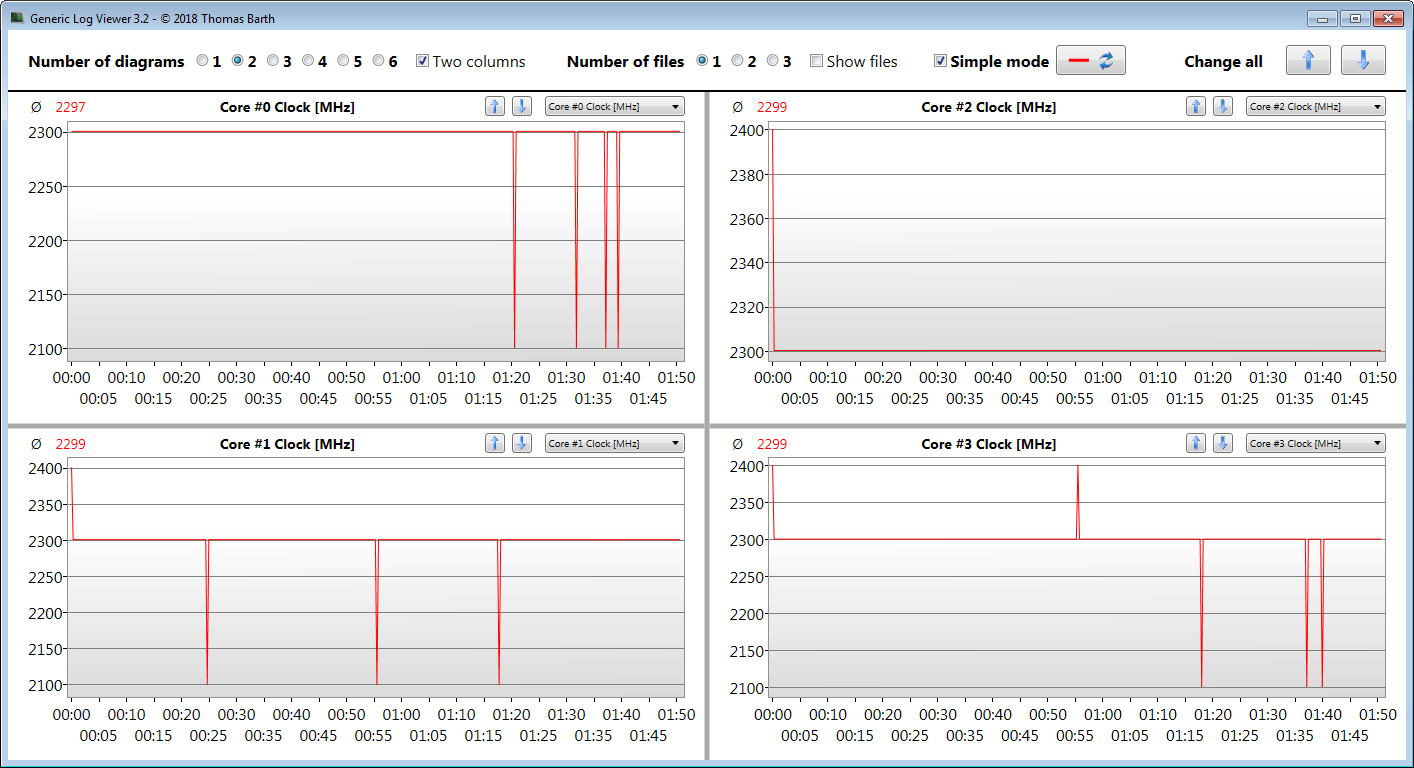The width and height of the screenshot is (1414, 768).
Task: Expand the Core #3 Clock sensor dropdown
Action: coord(1315,444)
